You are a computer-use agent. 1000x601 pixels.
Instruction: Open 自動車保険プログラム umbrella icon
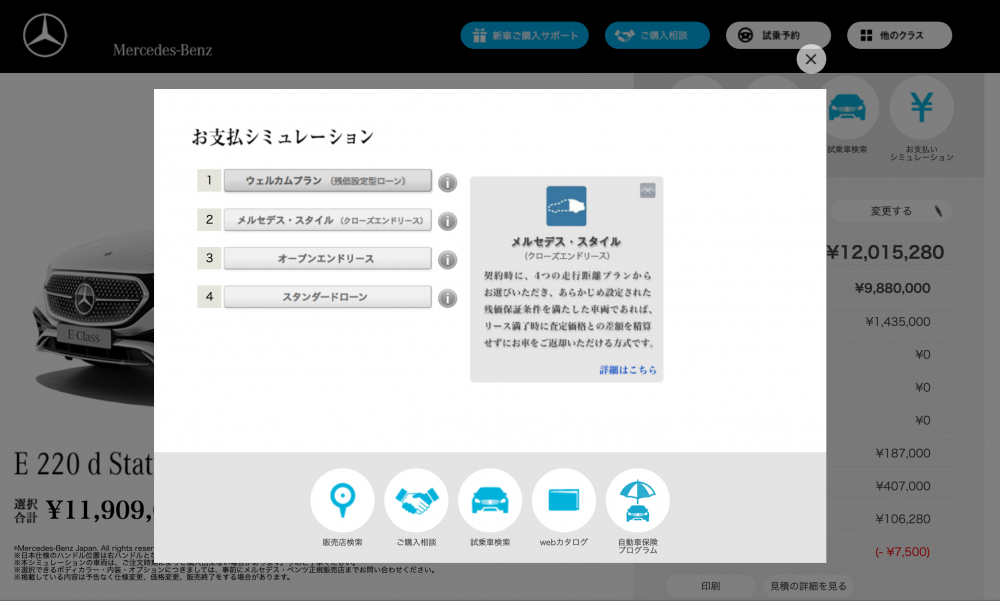637,501
